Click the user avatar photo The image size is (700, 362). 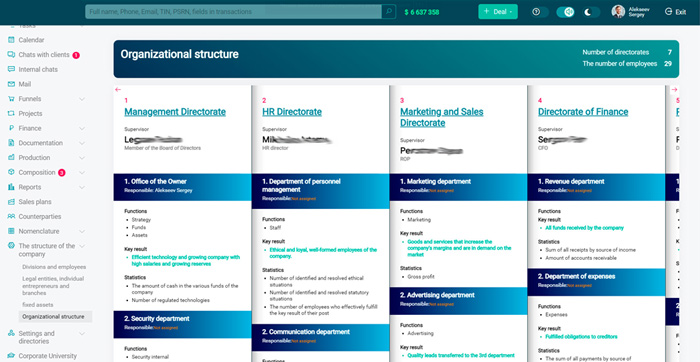[x=618, y=12]
